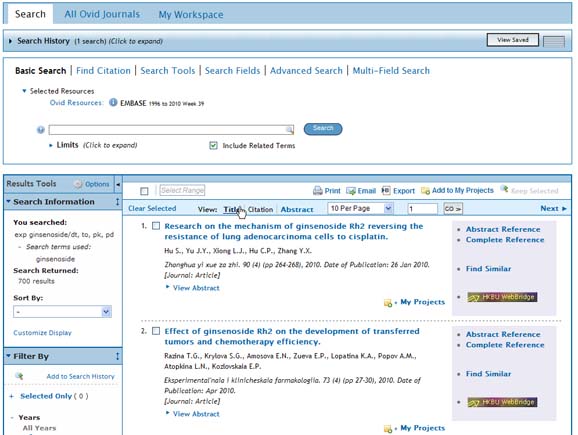Screen dimensions: 578x435
Task: Toggle Include Related Terms checkbox
Action: pyautogui.click(x=213, y=145)
